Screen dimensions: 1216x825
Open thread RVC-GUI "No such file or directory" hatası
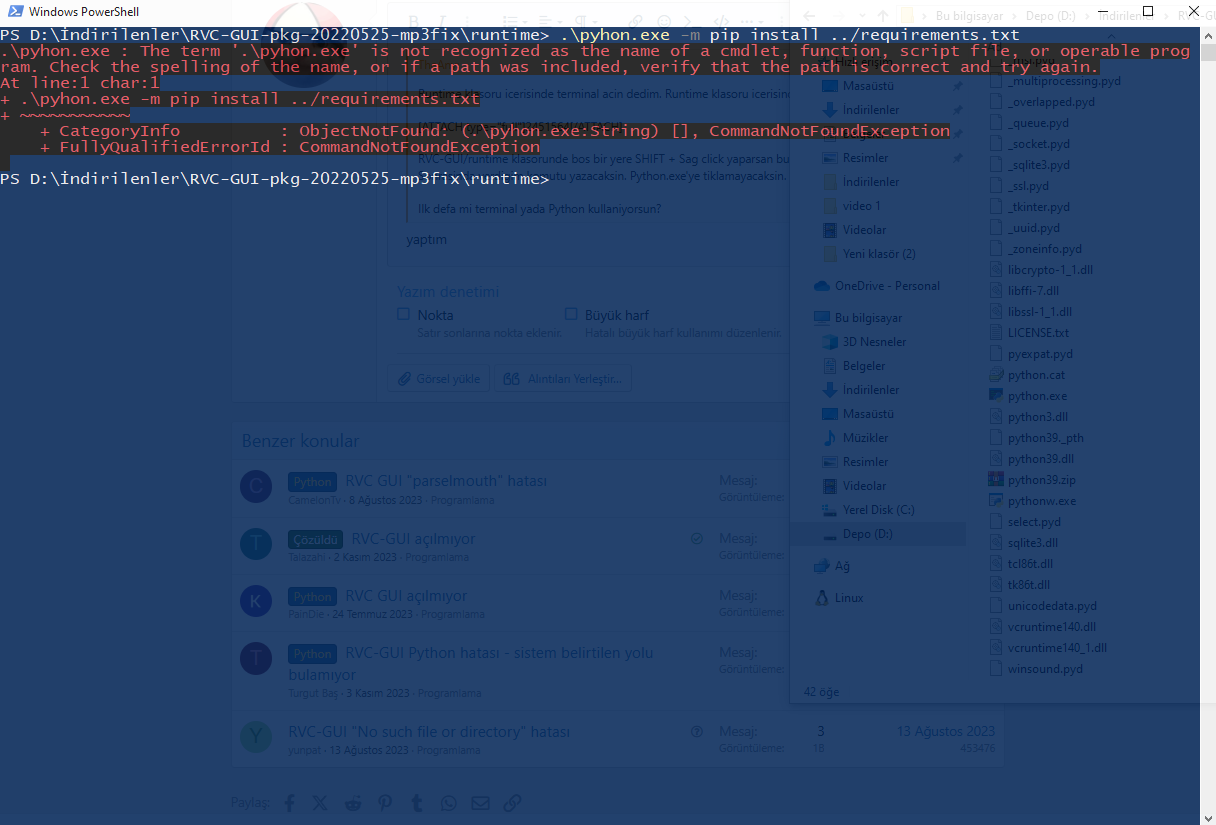pos(429,732)
